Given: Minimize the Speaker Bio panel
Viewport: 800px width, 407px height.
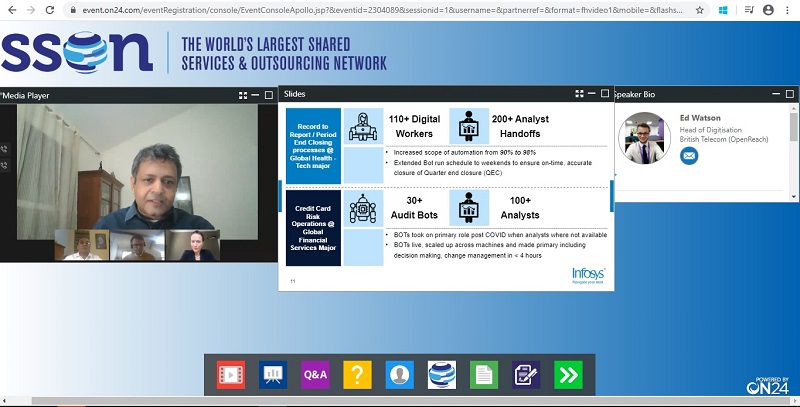Looking at the screenshot, I should (776, 94).
